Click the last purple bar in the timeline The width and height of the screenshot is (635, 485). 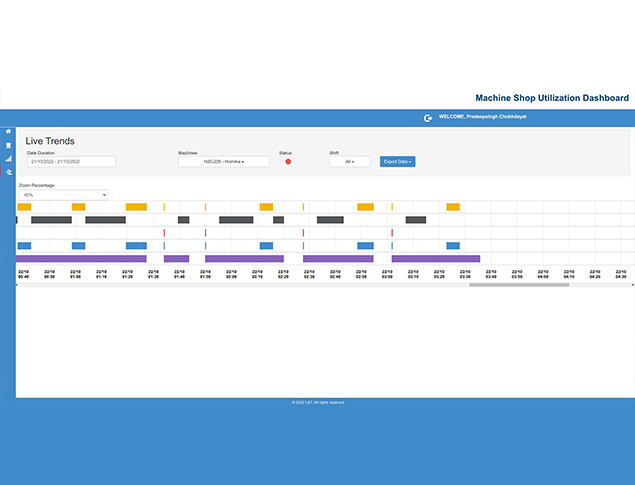(435, 258)
